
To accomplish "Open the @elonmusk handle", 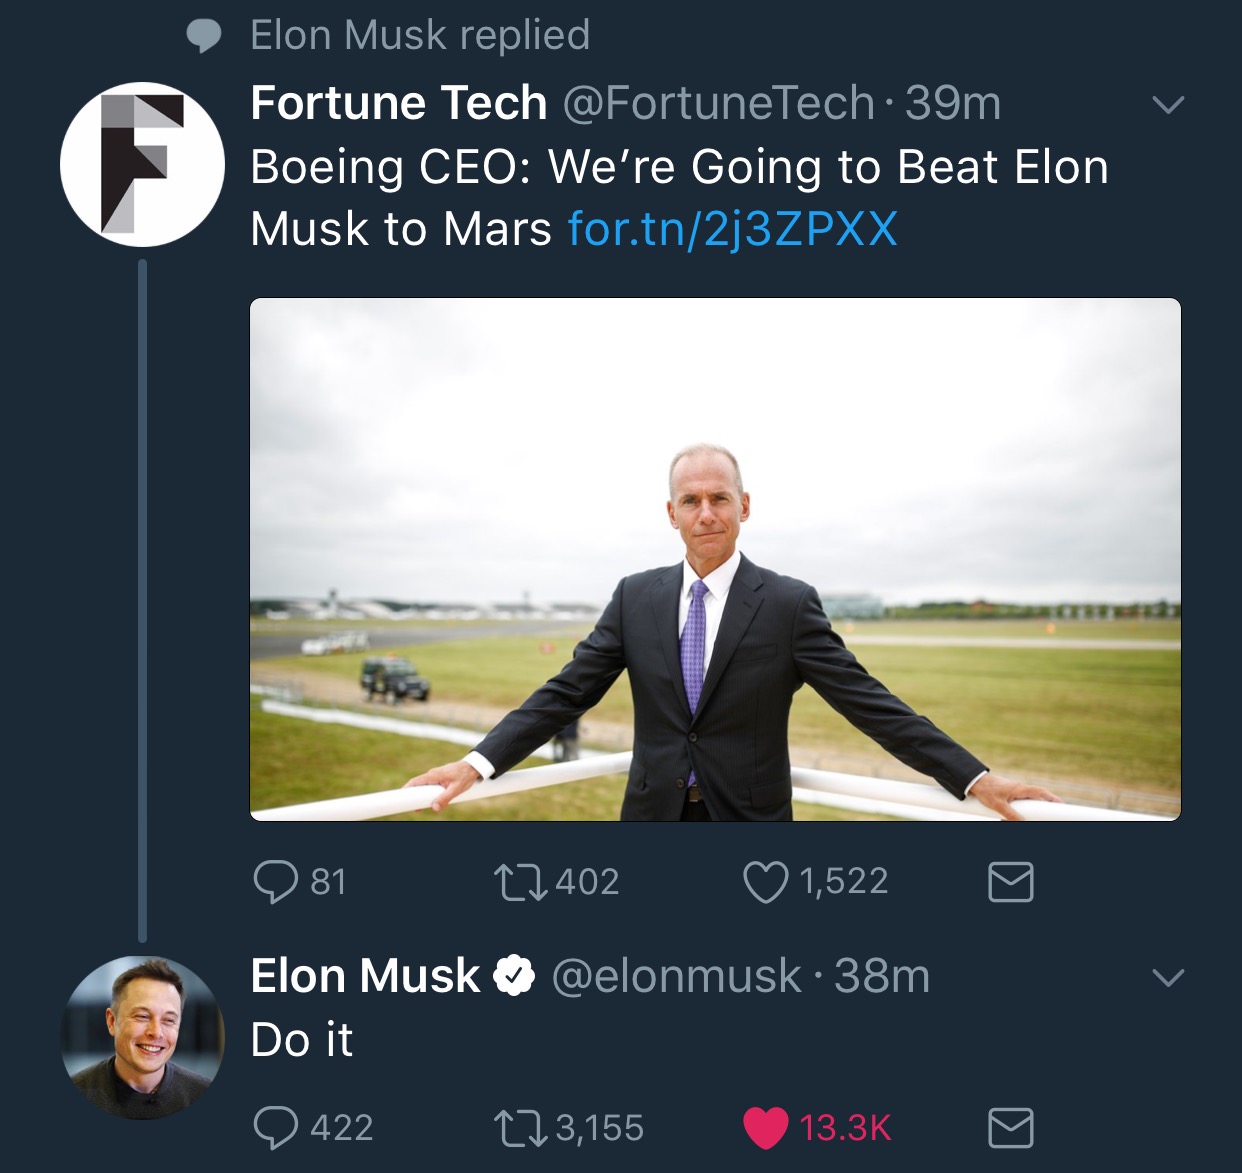I will pyautogui.click(x=676, y=977).
